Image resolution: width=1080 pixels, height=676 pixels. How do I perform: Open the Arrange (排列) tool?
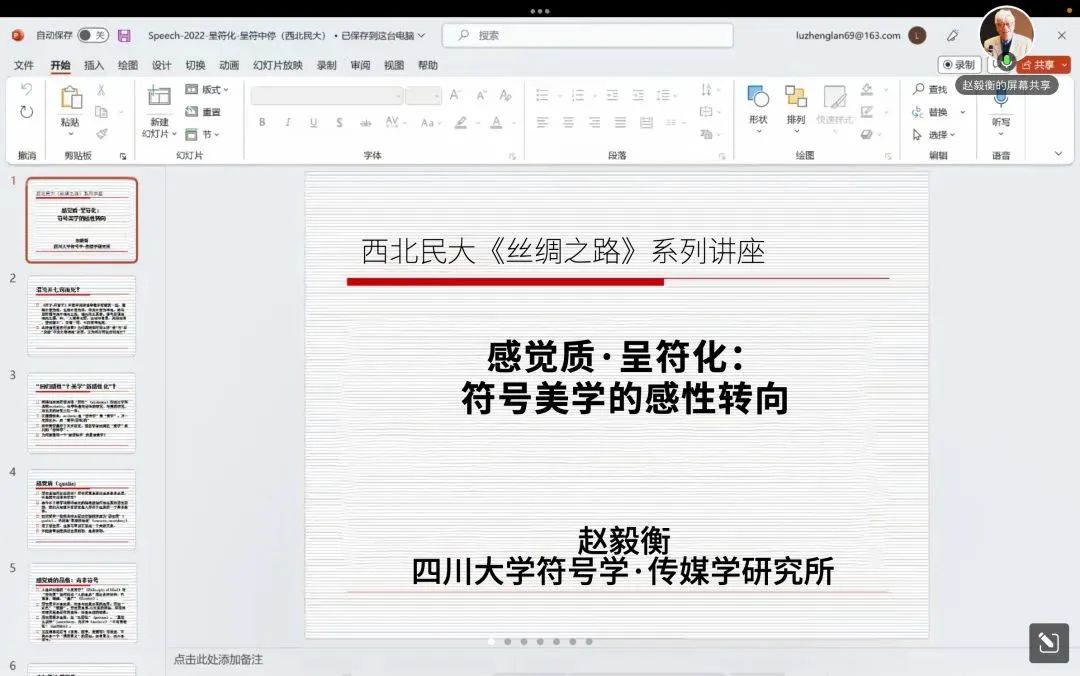tap(796, 98)
